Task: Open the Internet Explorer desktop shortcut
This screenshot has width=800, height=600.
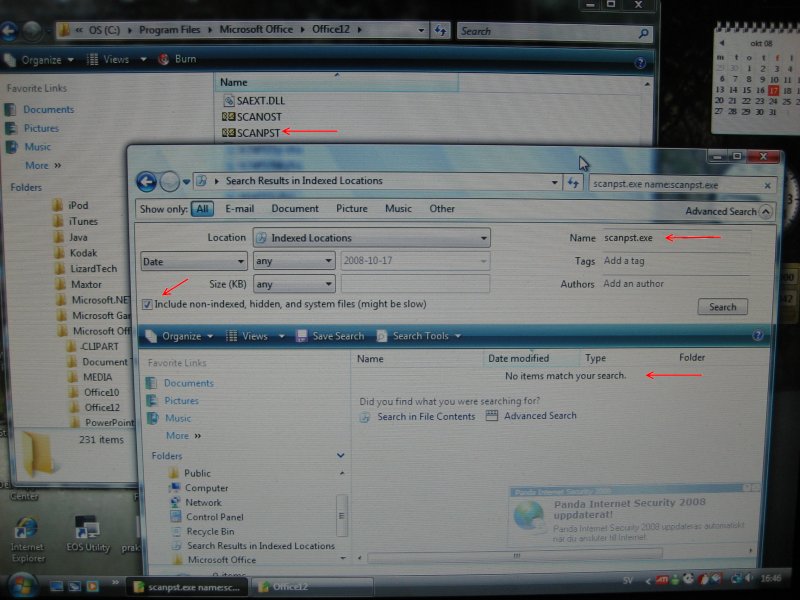Action: click(28, 539)
